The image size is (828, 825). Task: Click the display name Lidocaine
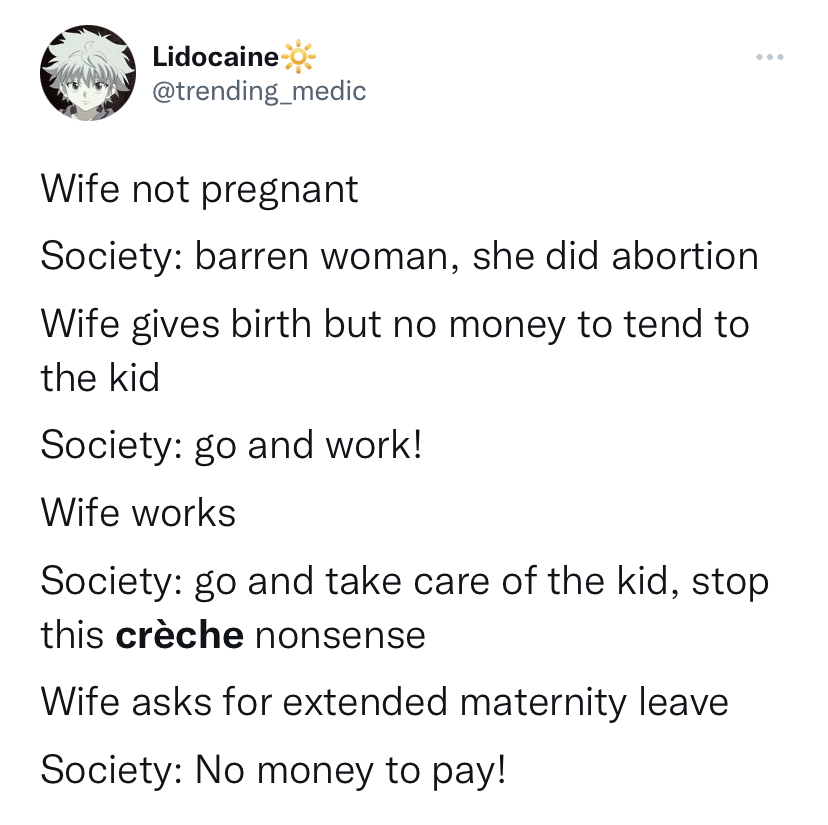215,58
